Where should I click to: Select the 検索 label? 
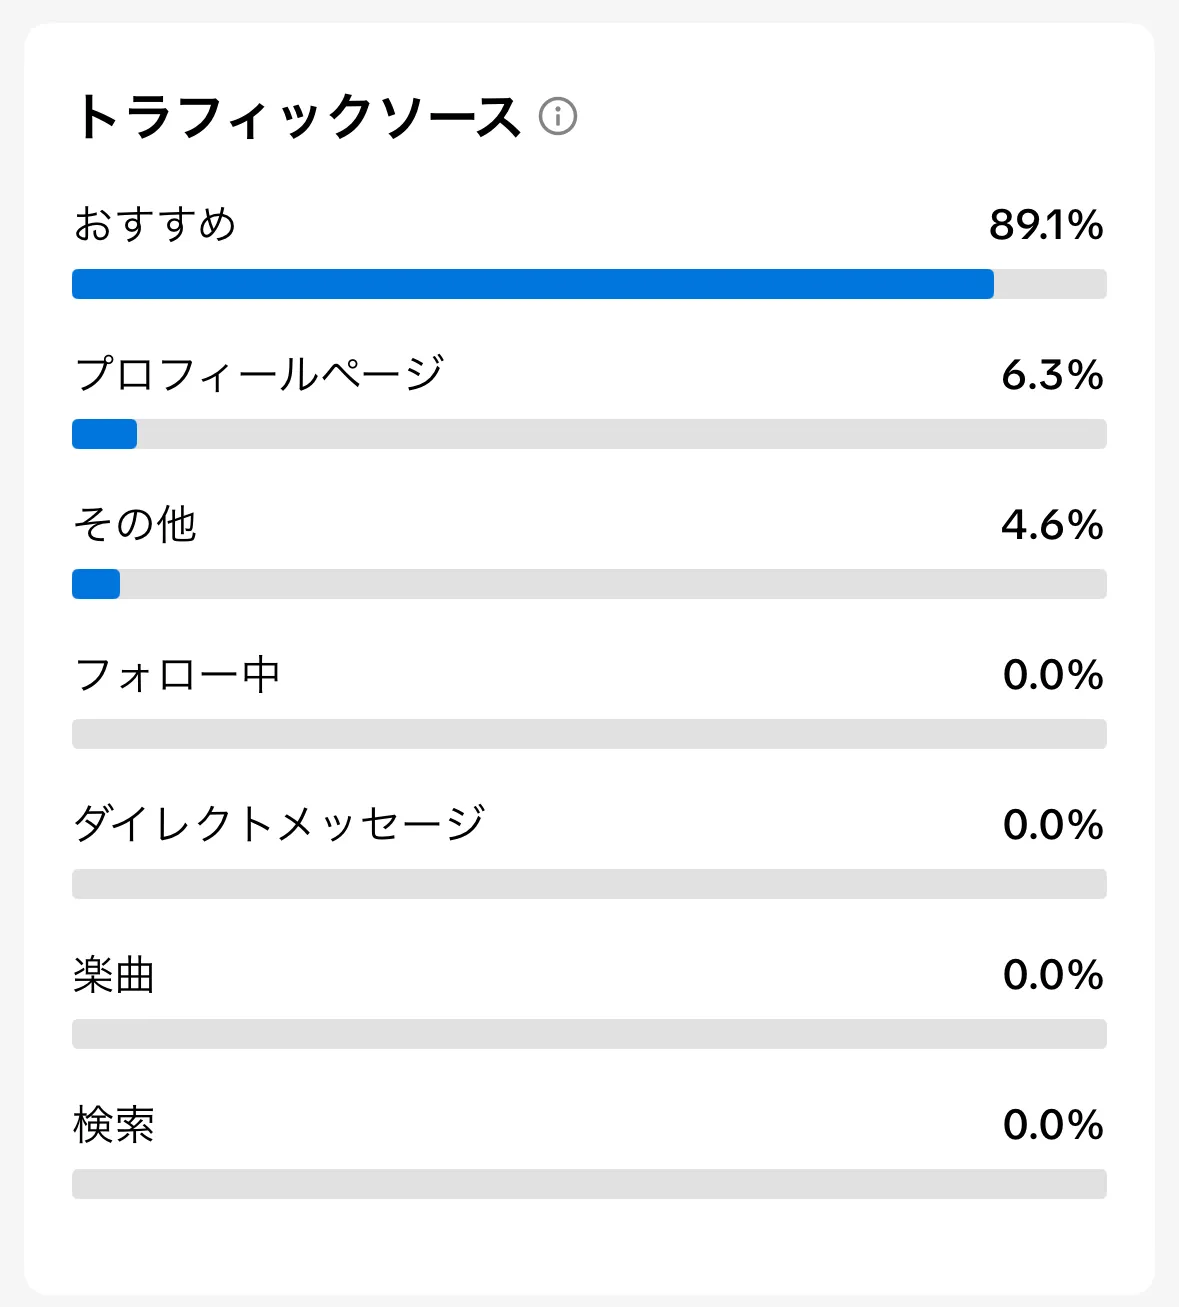(114, 1125)
